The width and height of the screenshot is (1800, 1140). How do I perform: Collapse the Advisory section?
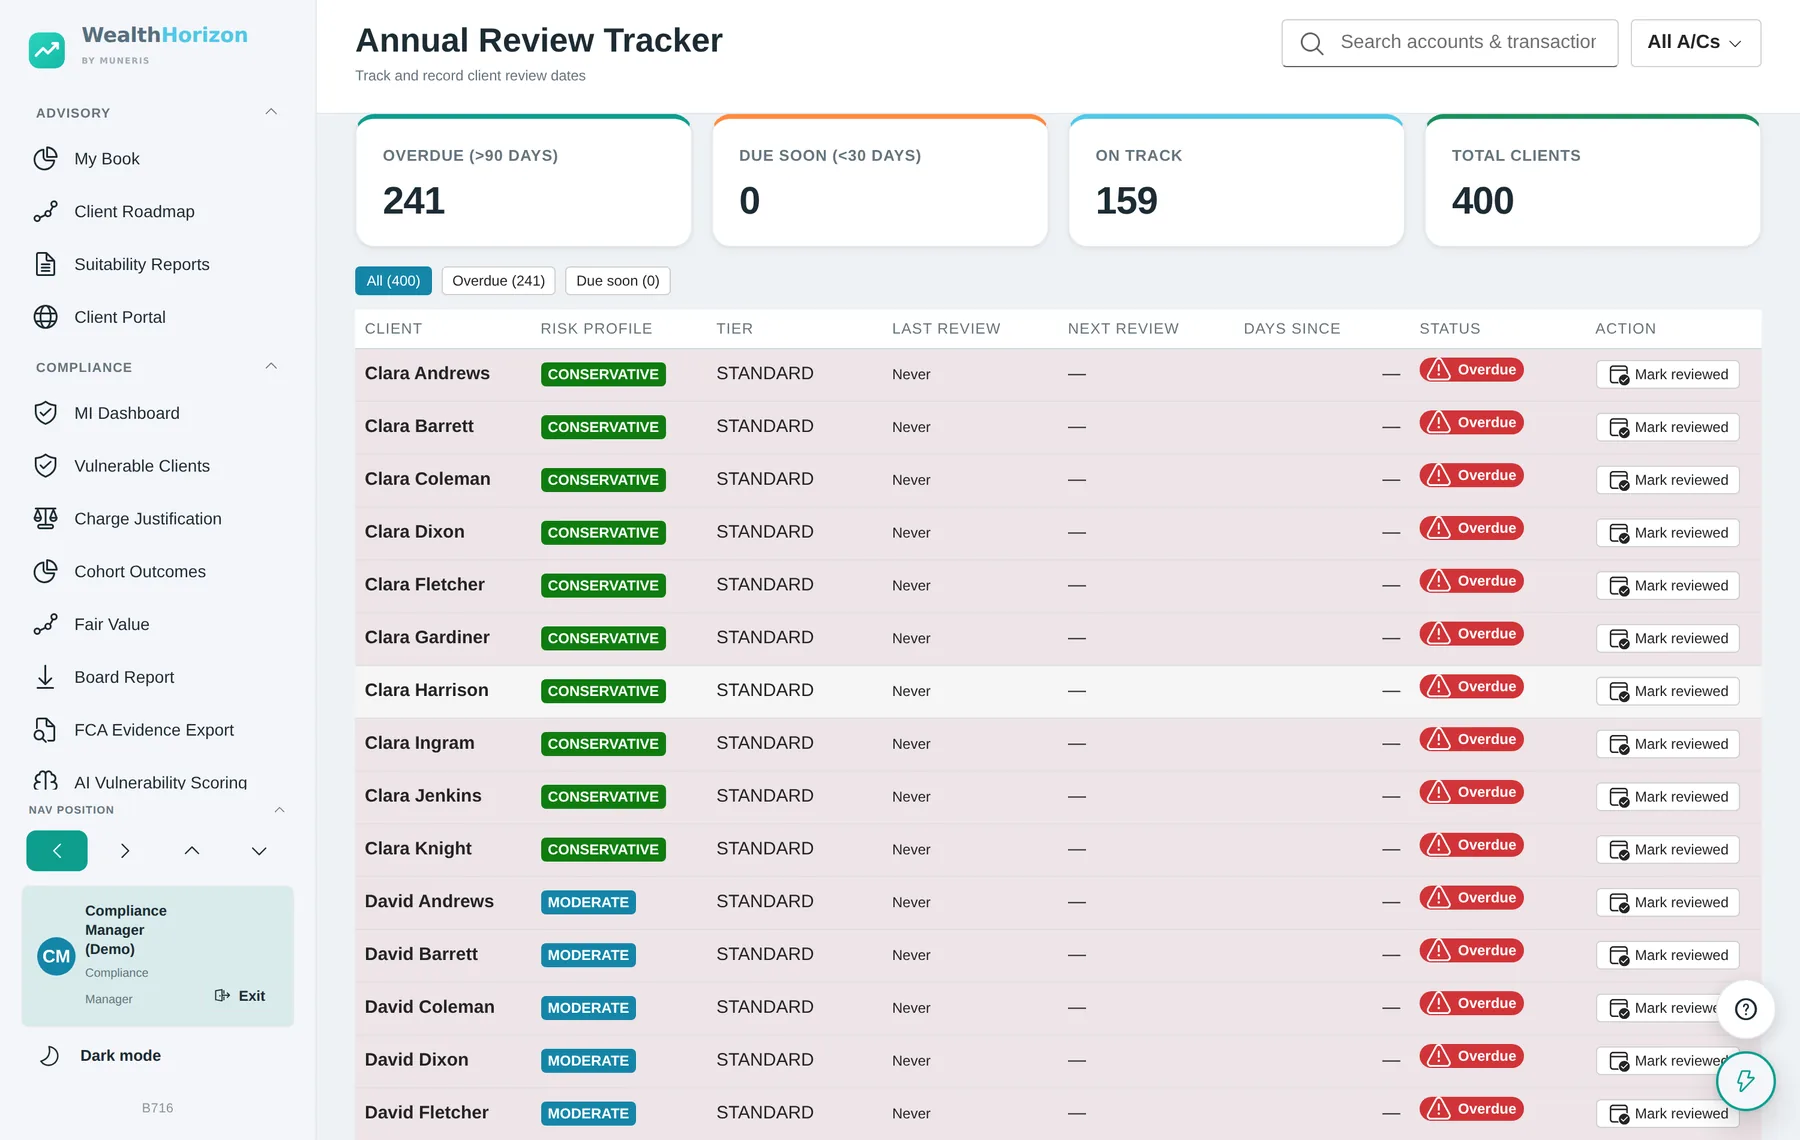[x=271, y=112]
